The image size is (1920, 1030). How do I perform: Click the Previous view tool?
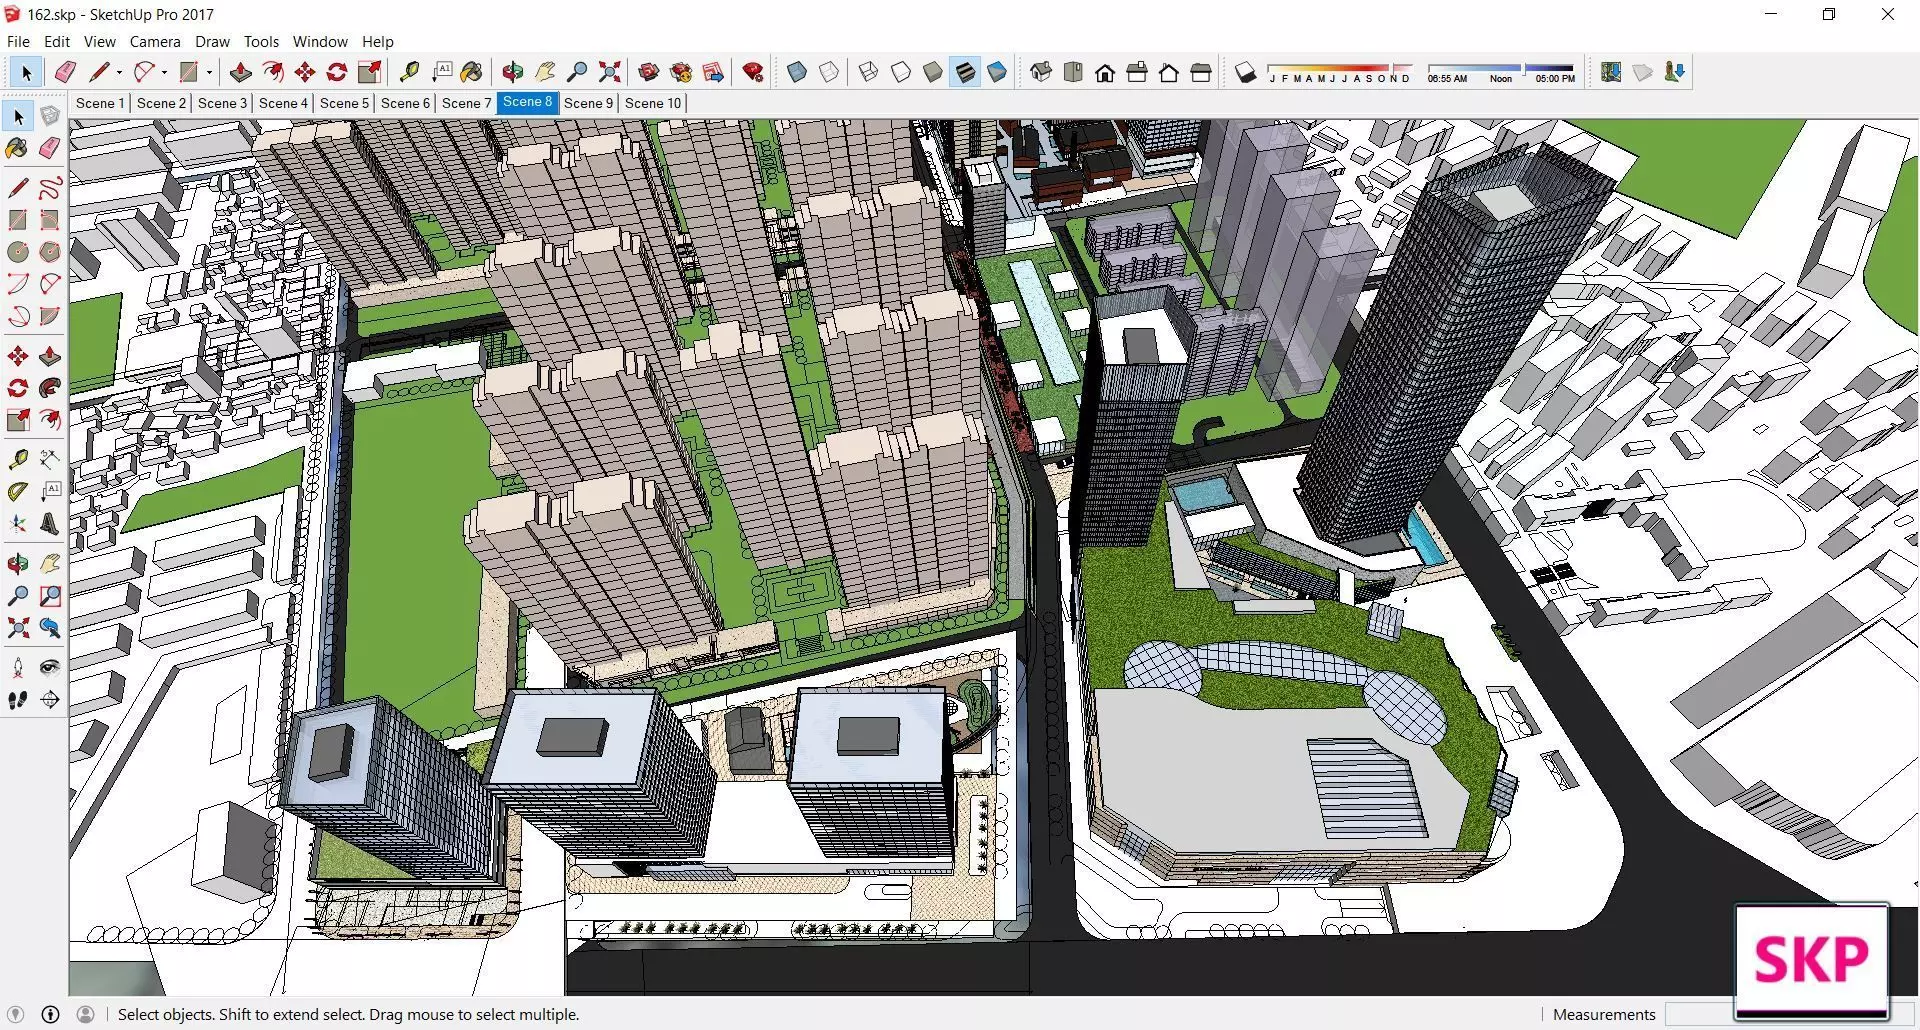point(50,628)
